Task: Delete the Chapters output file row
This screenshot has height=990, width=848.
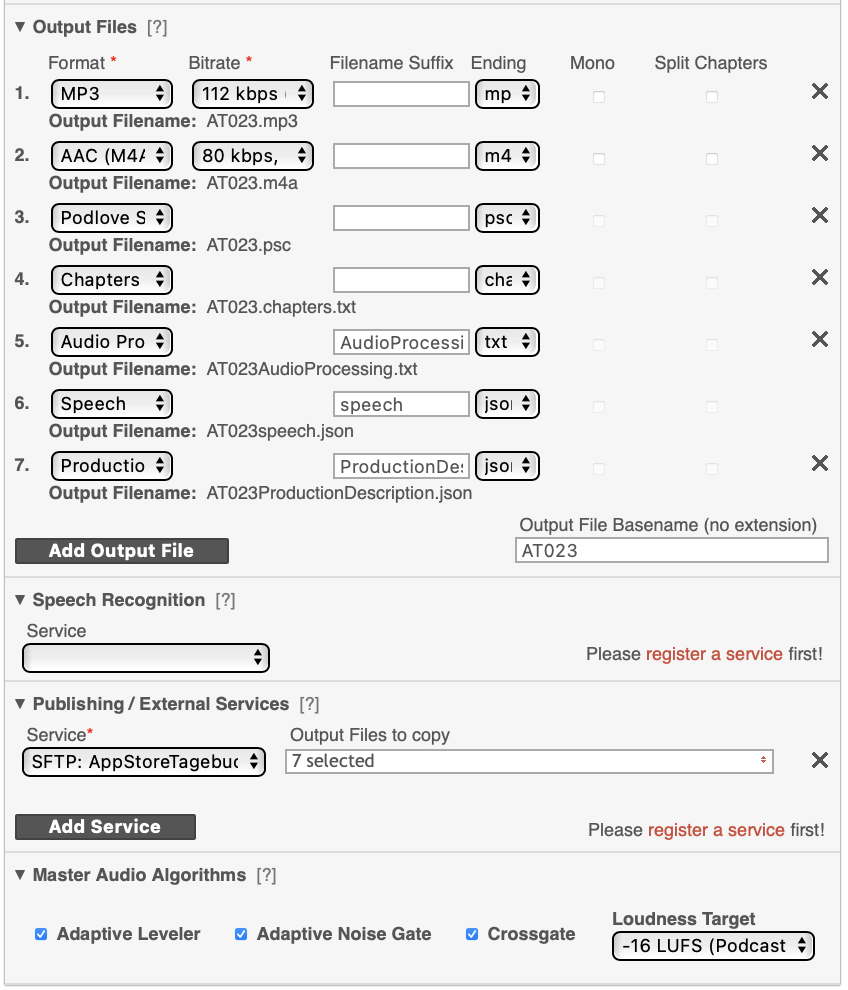Action: click(x=820, y=277)
